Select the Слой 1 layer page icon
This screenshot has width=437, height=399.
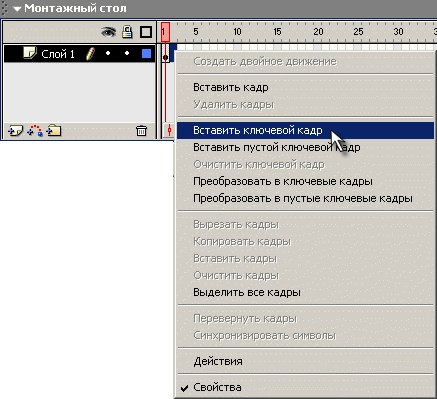click(30, 53)
